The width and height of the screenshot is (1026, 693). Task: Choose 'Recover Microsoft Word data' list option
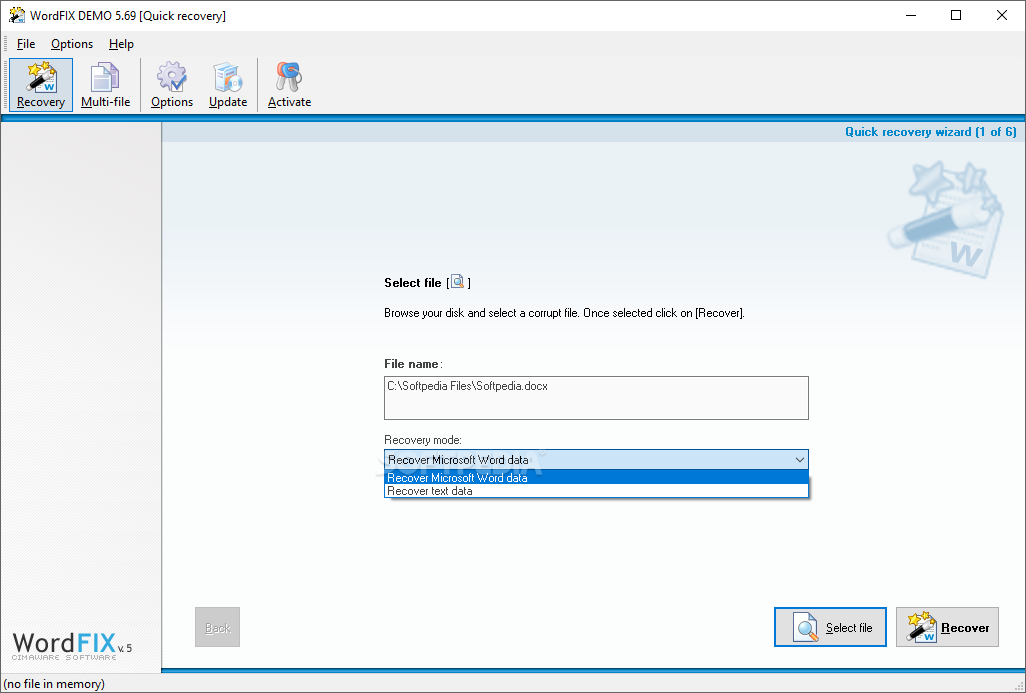click(596, 478)
